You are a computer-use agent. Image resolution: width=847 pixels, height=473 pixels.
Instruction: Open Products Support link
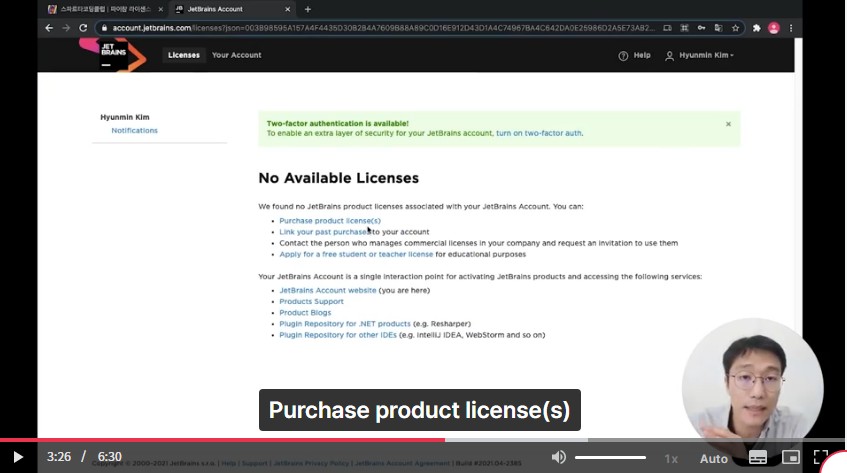pyautogui.click(x=311, y=302)
